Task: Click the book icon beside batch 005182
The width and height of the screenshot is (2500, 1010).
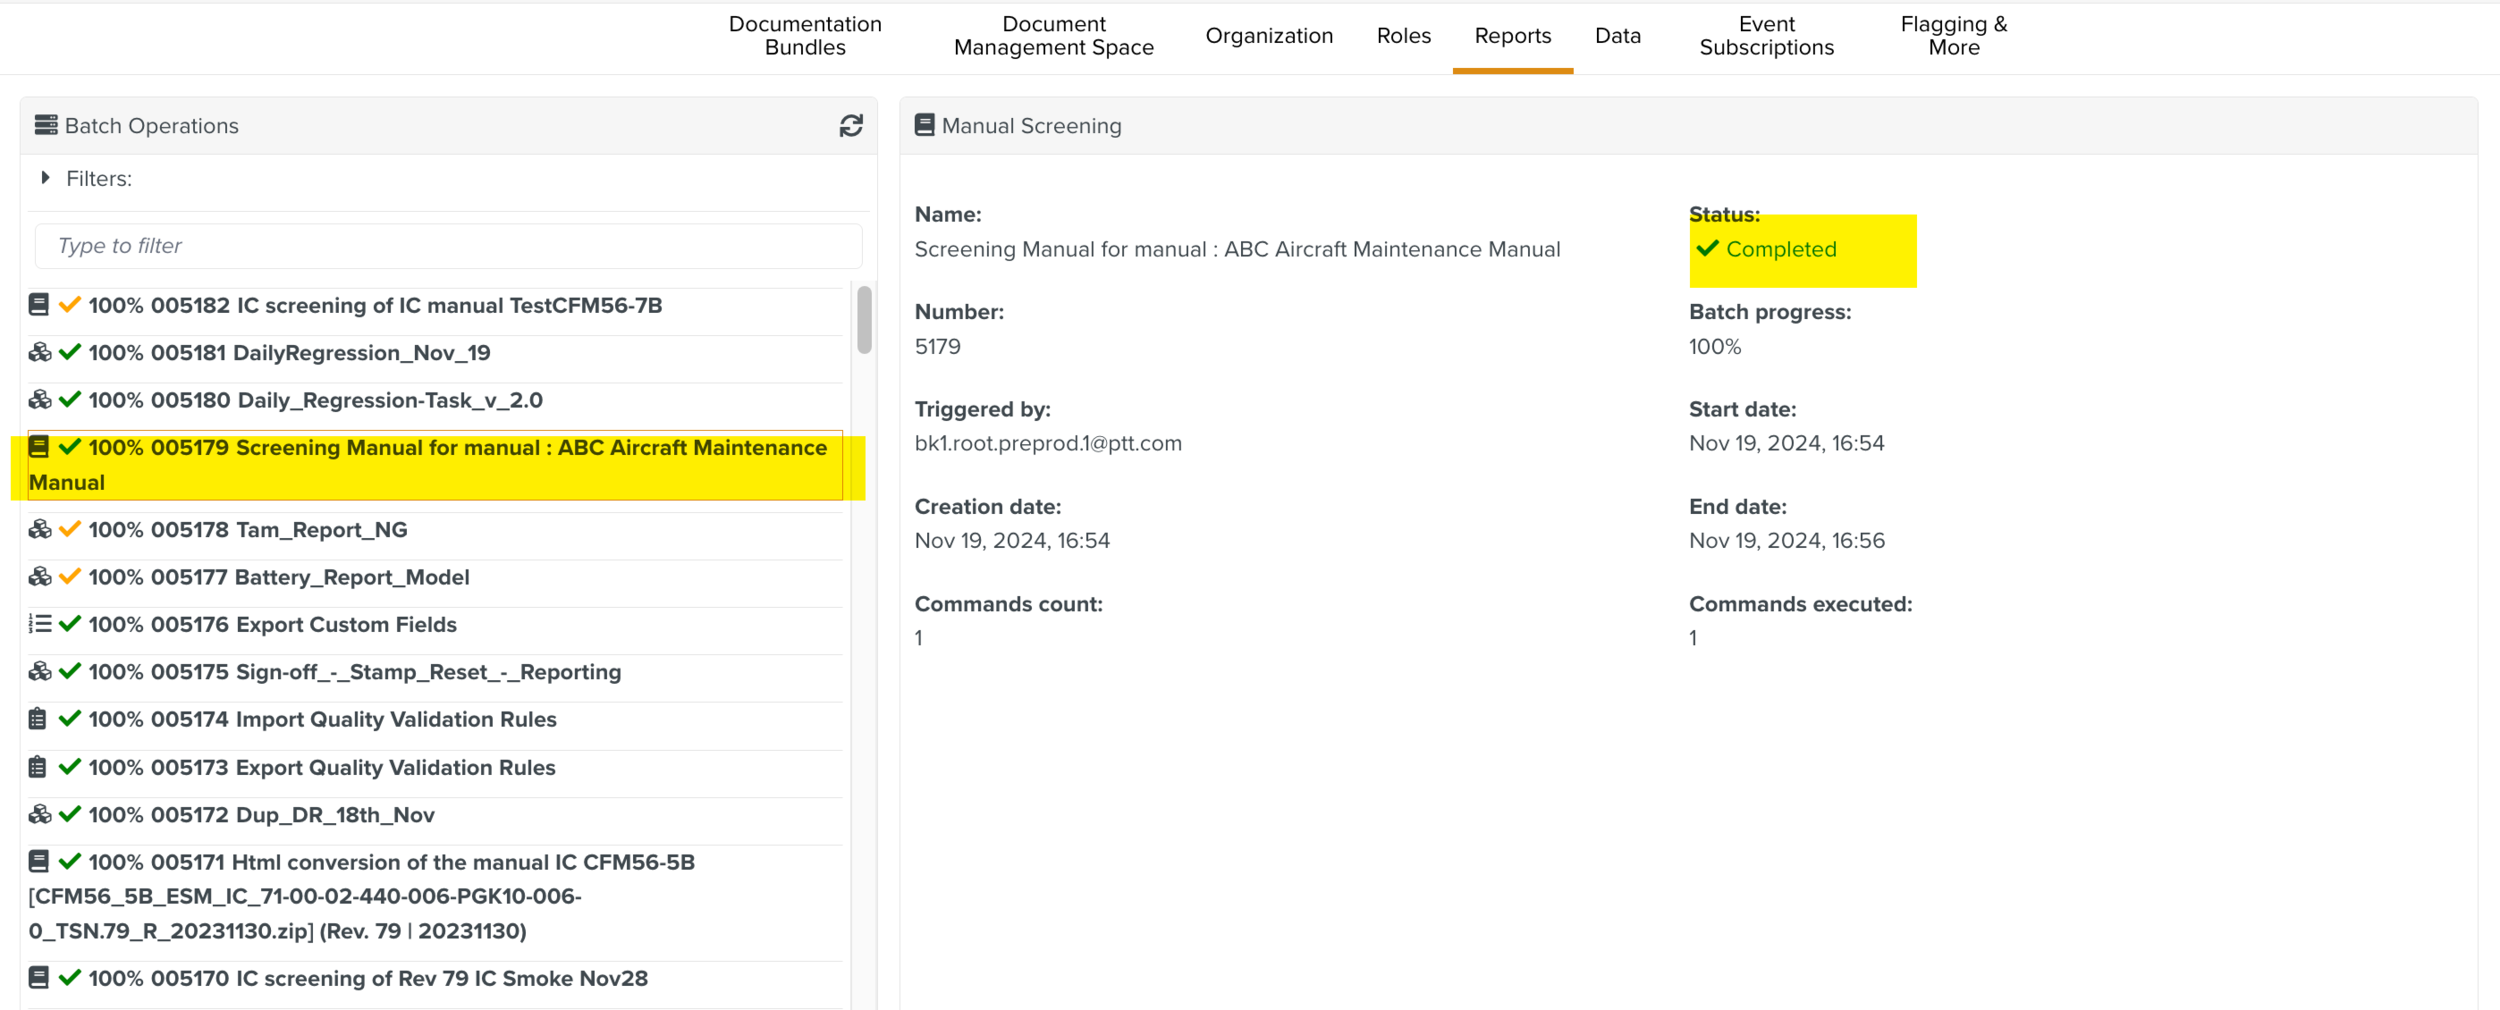Action: point(39,305)
